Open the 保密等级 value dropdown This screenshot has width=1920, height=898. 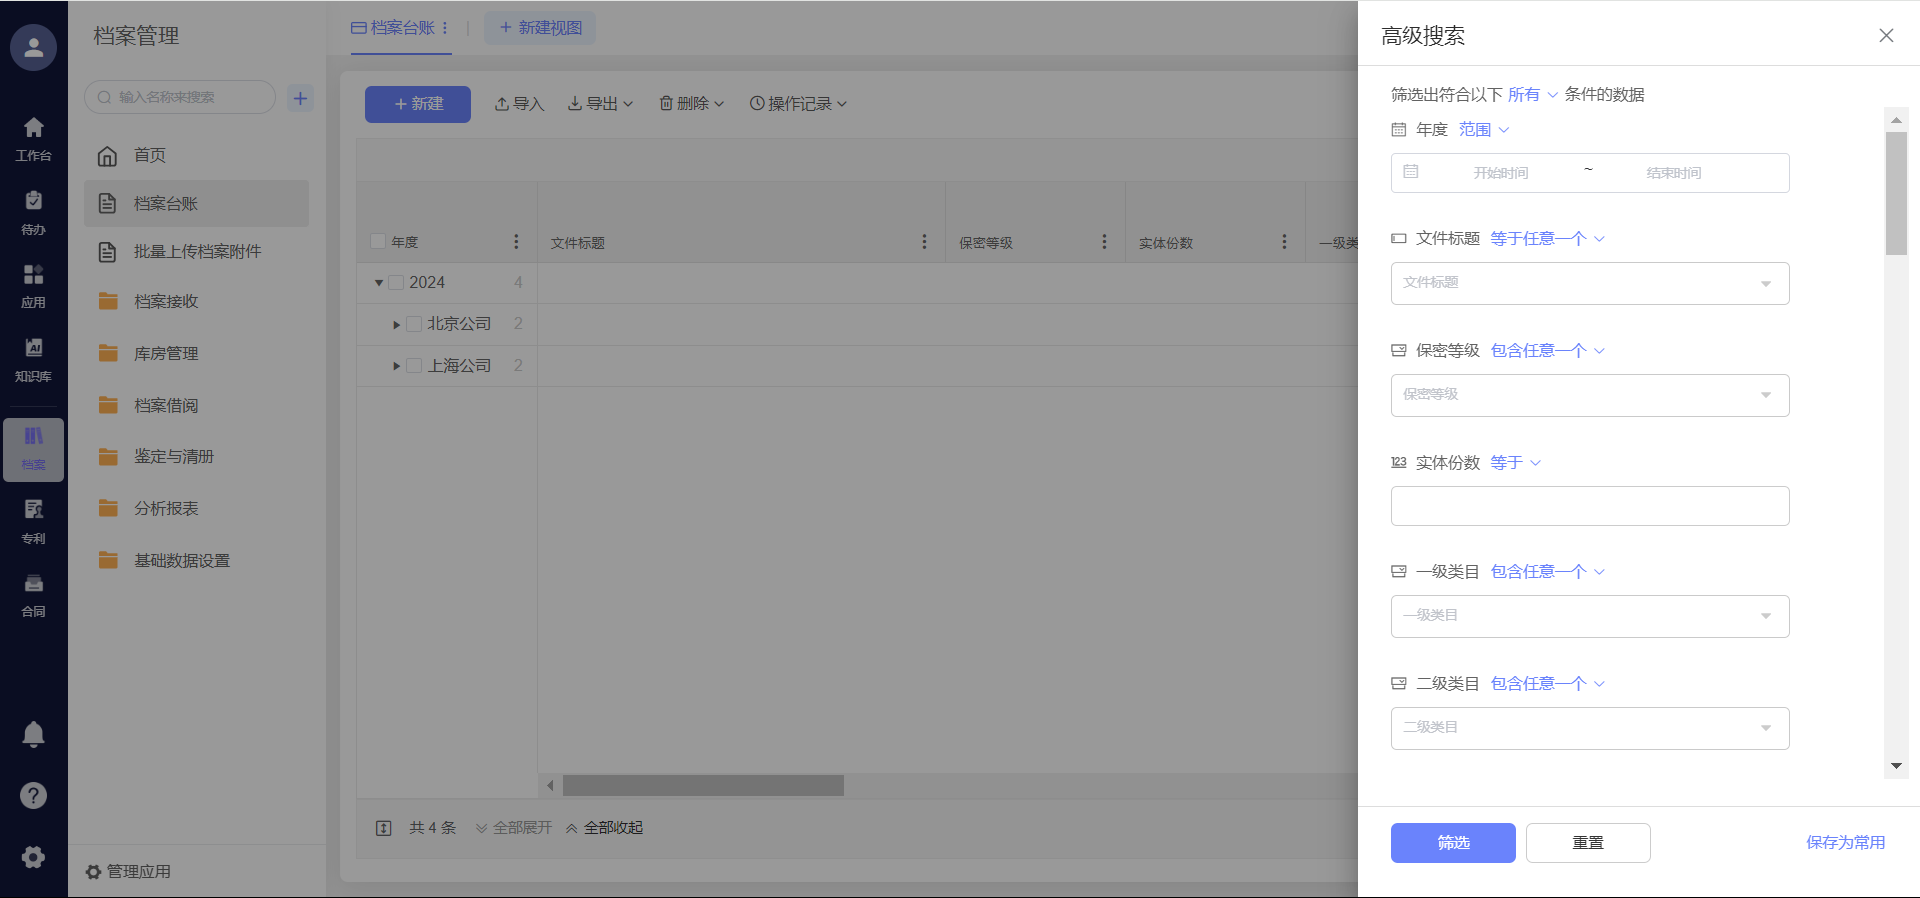pyautogui.click(x=1589, y=395)
